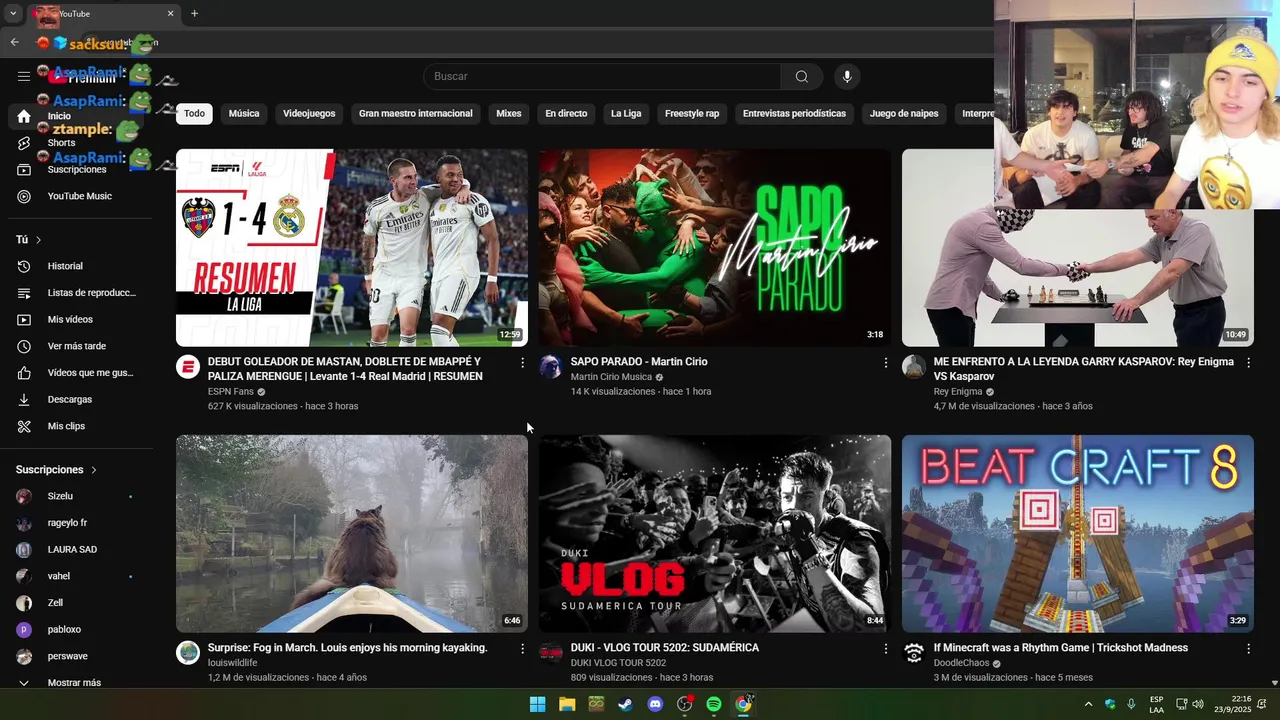Open options for Minecraft Rhythm Game video
Viewport: 1280px width, 720px height.
1248,649
